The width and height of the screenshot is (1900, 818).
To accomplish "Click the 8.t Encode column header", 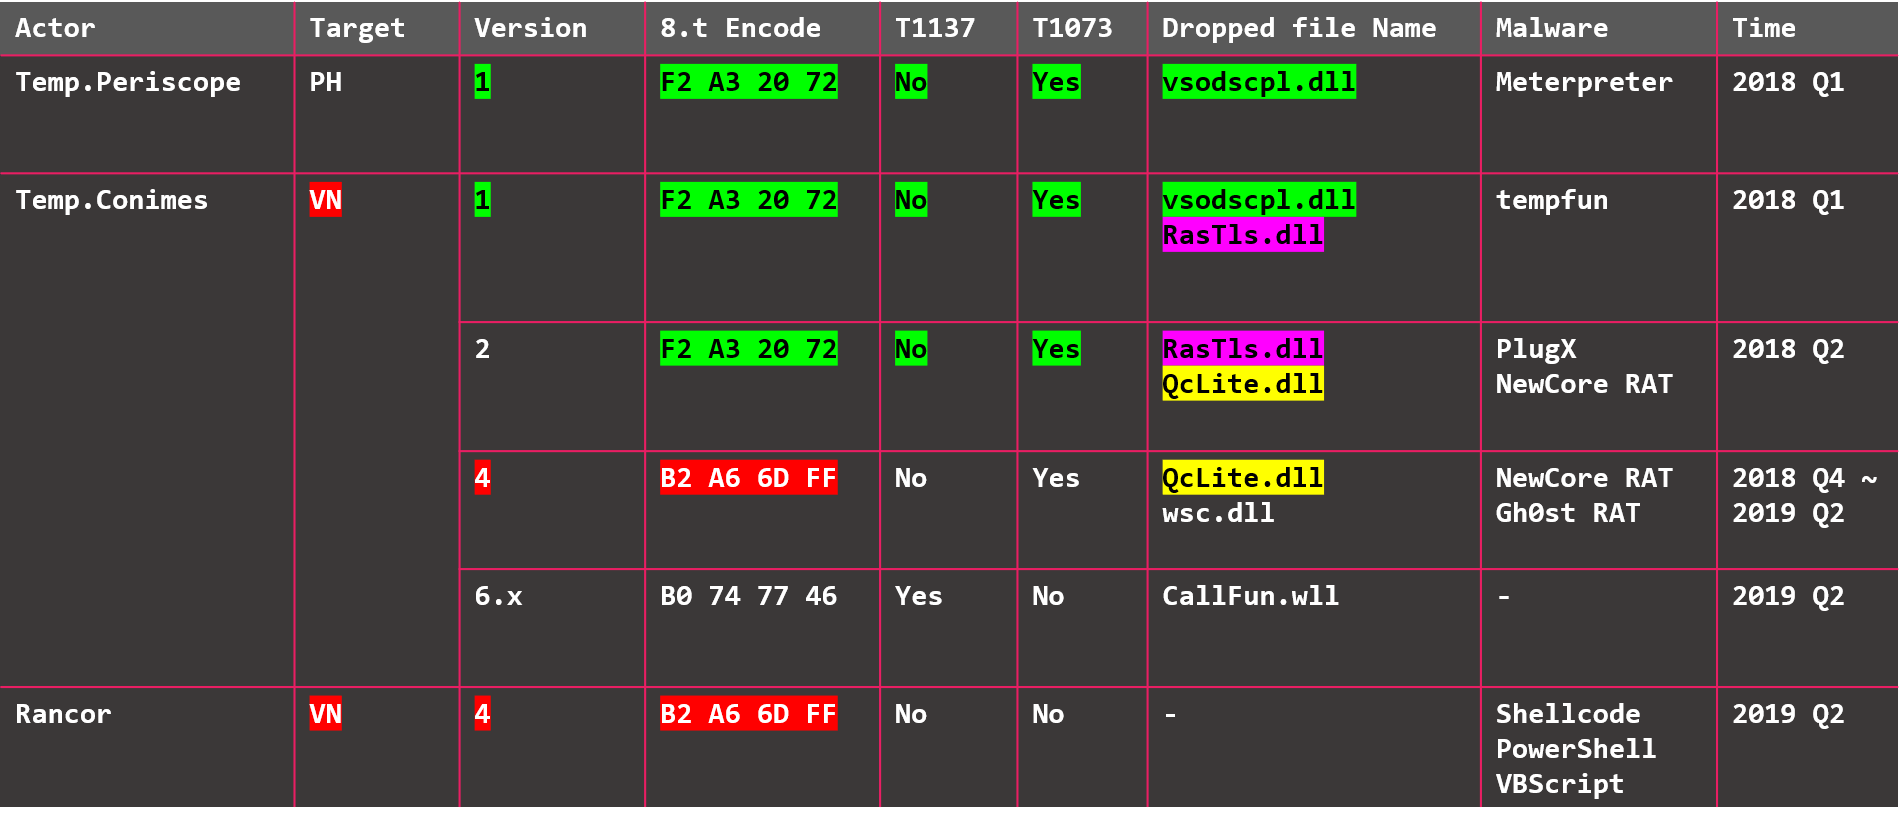I will click(x=740, y=28).
